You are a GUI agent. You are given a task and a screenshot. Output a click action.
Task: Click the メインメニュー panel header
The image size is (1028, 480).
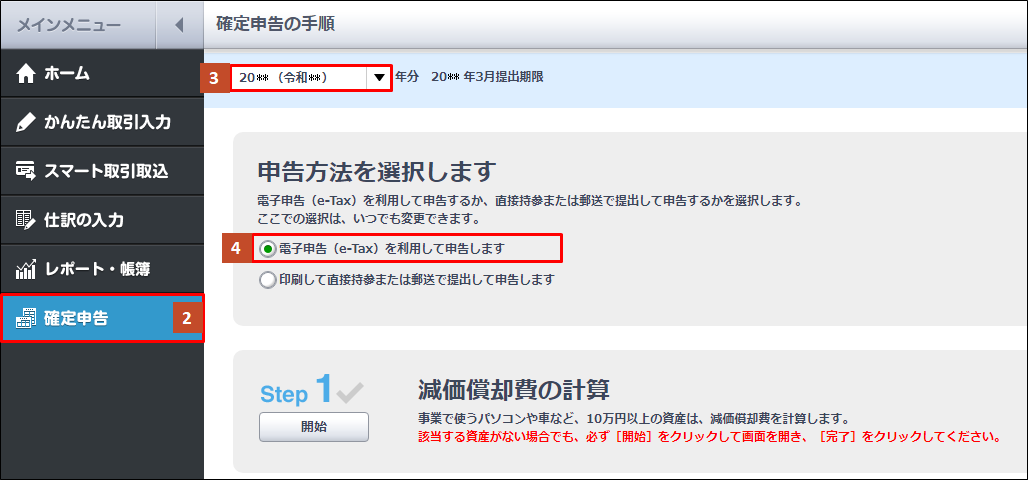tap(69, 25)
